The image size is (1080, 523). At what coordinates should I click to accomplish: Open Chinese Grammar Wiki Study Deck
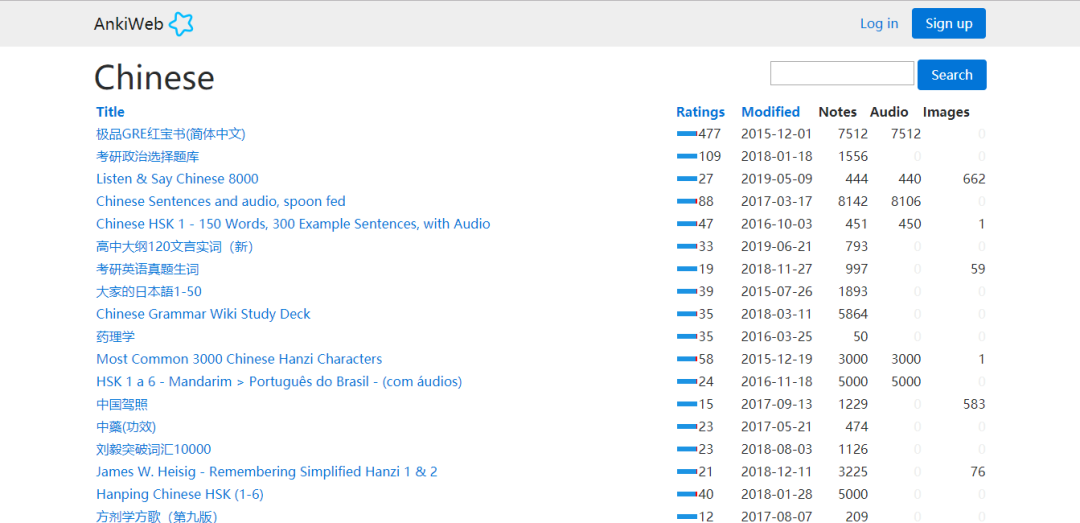click(203, 314)
